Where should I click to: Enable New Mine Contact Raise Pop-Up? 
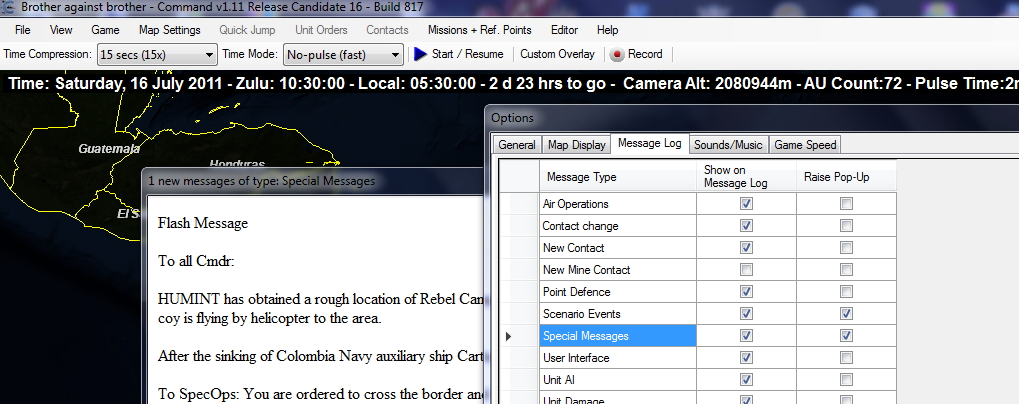coord(846,270)
